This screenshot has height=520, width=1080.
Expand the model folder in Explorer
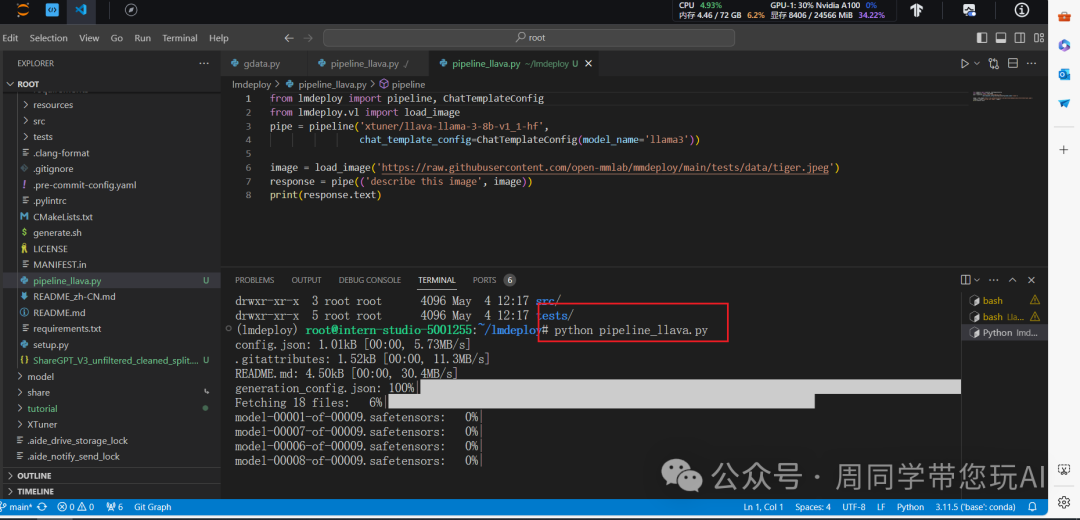tap(41, 376)
